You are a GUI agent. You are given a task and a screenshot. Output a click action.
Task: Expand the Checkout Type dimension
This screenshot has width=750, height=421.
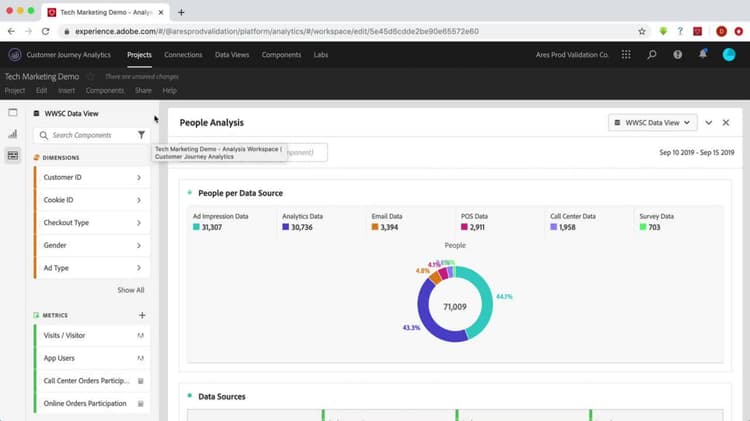click(x=139, y=223)
